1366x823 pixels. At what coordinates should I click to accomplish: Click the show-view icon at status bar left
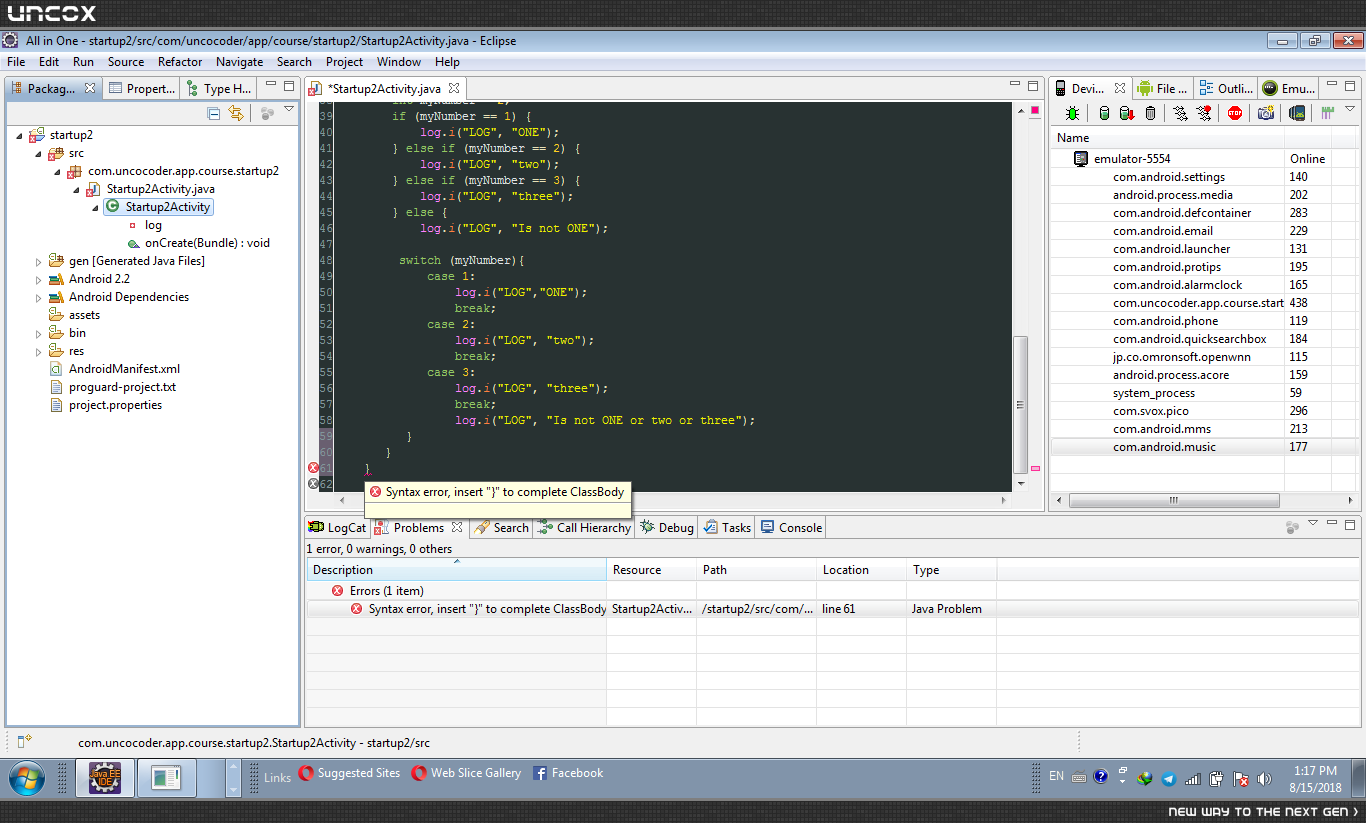coord(24,741)
